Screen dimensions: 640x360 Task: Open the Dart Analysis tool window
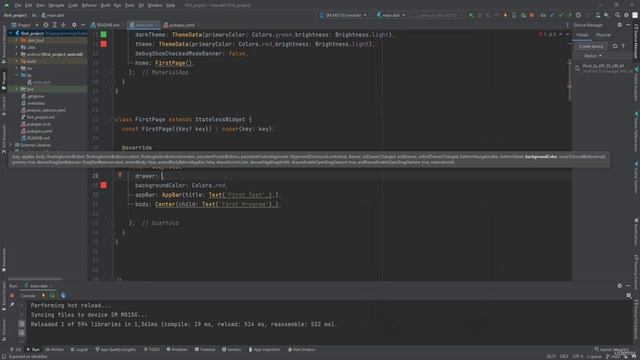point(302,349)
